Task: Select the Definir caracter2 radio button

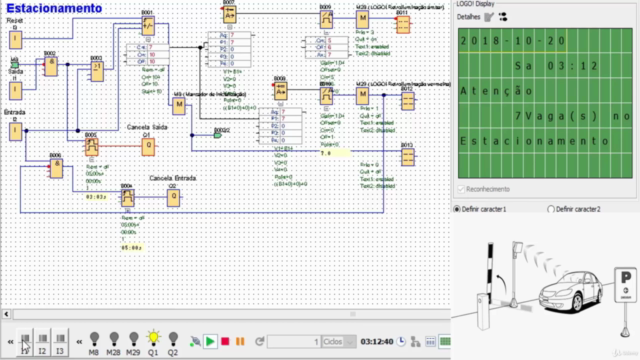Action: [551, 209]
